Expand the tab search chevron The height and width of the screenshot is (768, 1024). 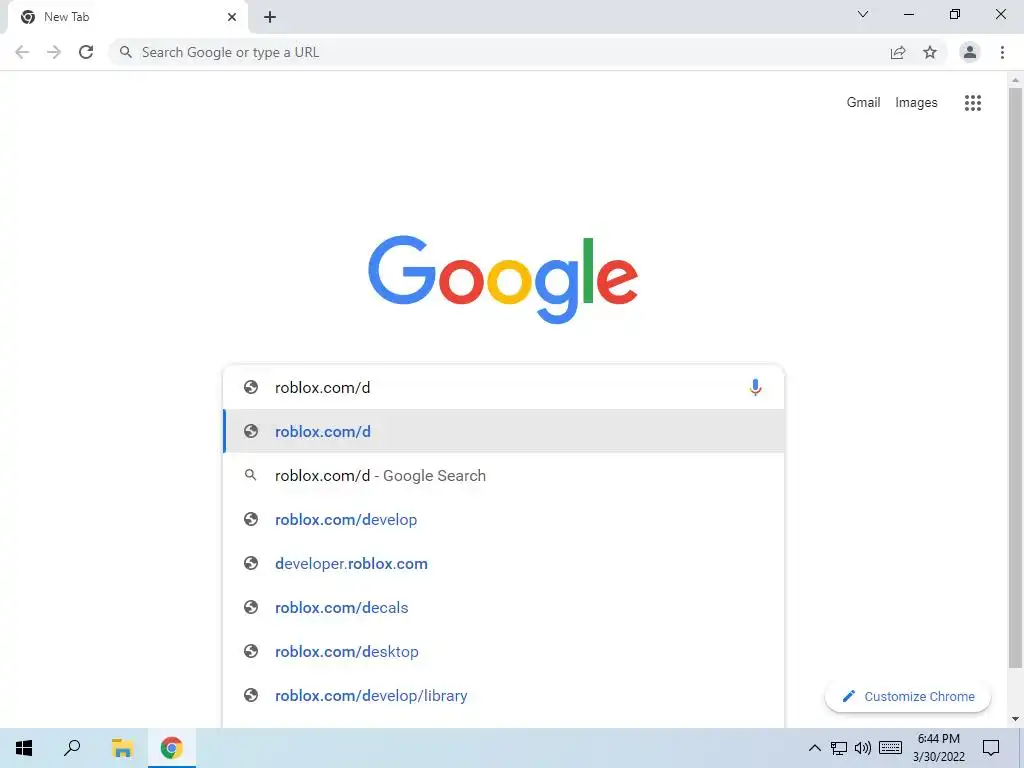click(863, 14)
